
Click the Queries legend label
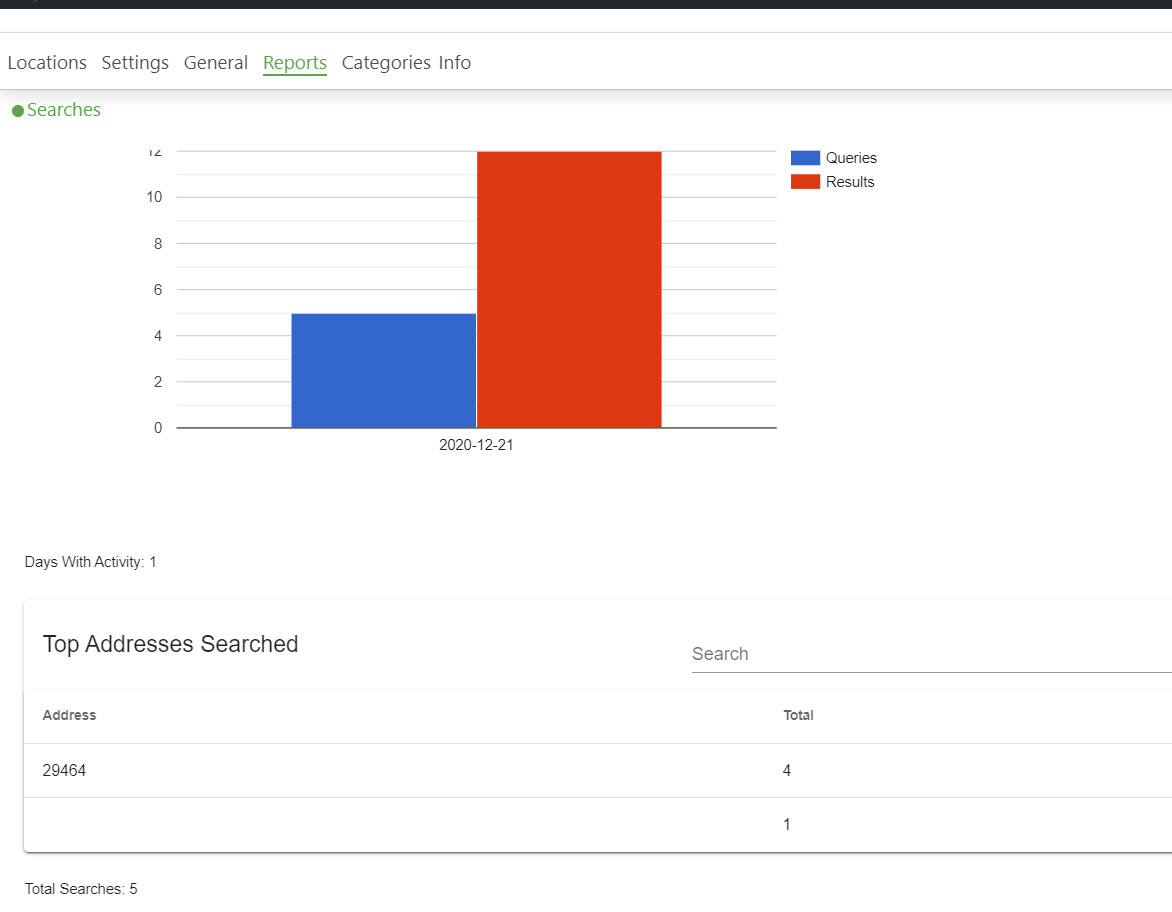[851, 158]
